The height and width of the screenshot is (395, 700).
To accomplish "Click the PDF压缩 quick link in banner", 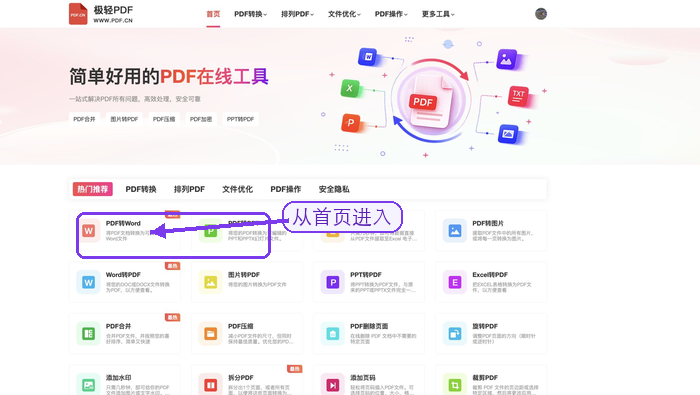I will pyautogui.click(x=164, y=119).
